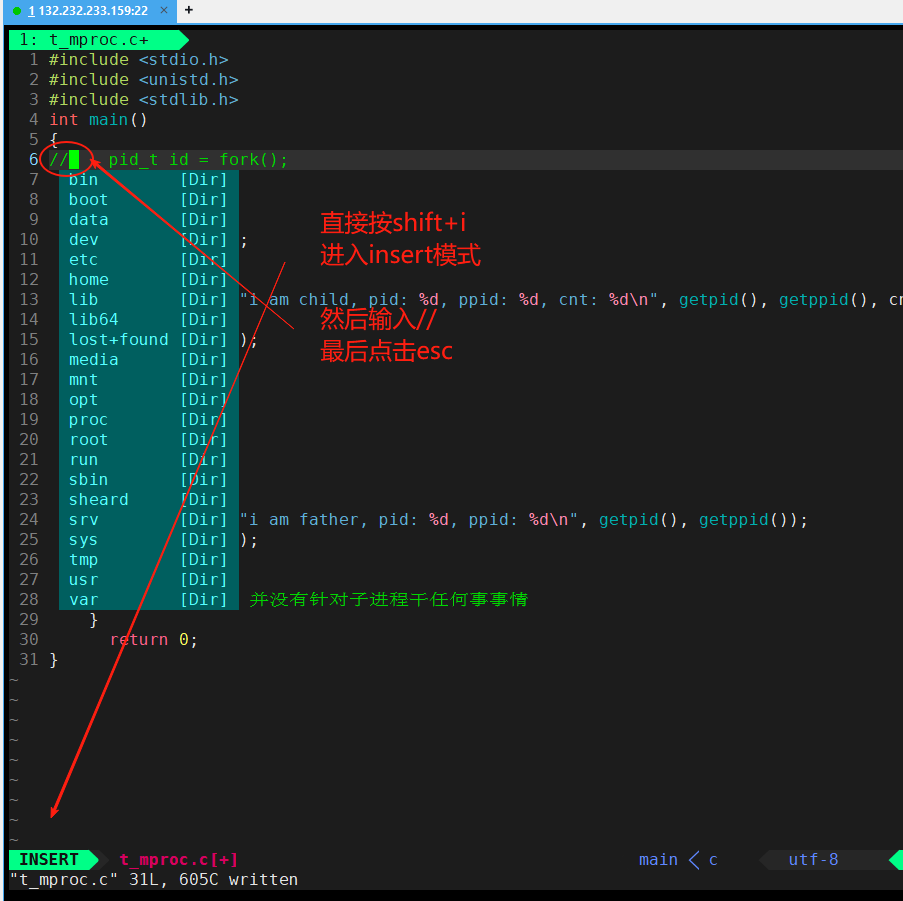Select 'sys' in completion popup

click(149, 539)
